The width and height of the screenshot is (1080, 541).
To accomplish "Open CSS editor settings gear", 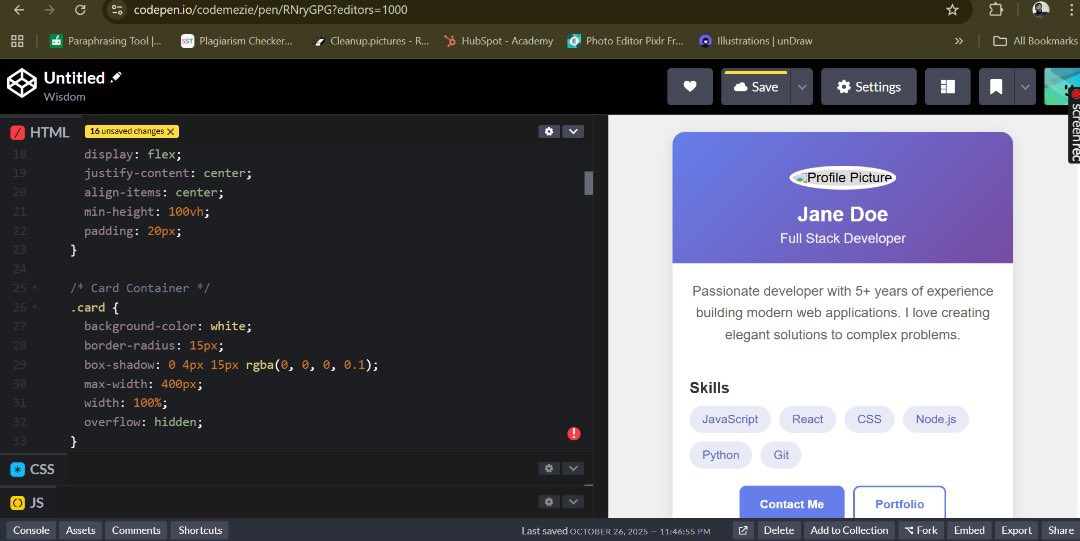I will pos(548,468).
